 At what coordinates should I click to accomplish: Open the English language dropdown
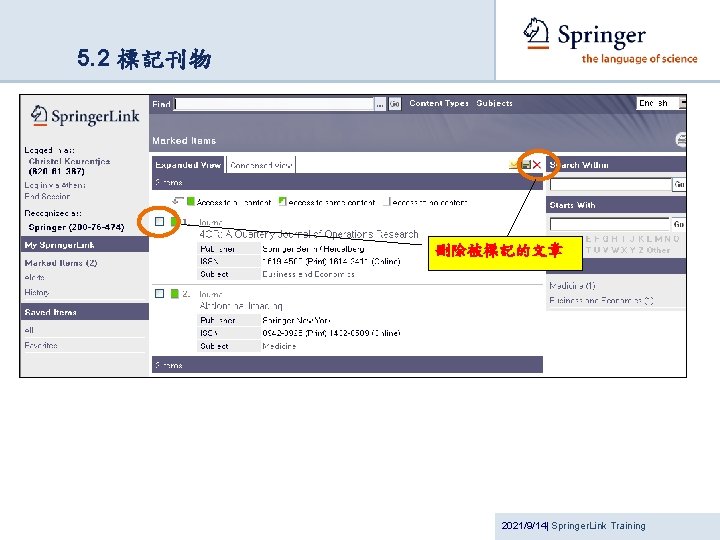coord(661,103)
